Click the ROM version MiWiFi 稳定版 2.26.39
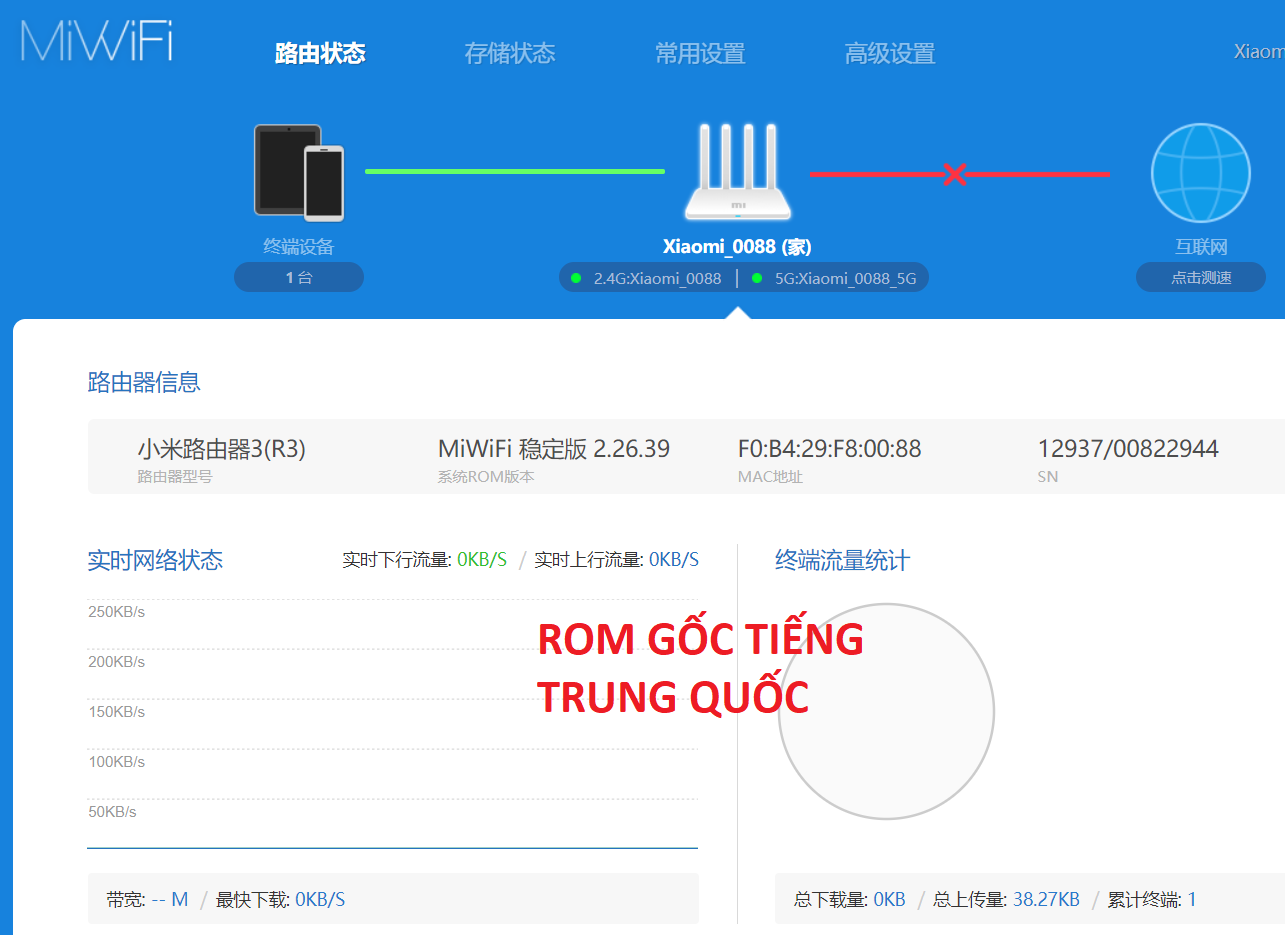The width and height of the screenshot is (1285, 935). pyautogui.click(x=554, y=449)
